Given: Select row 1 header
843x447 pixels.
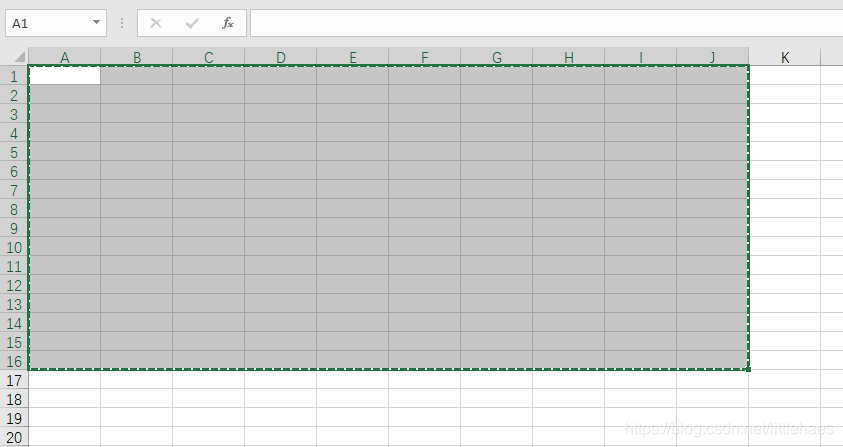Looking at the screenshot, I should (14, 76).
